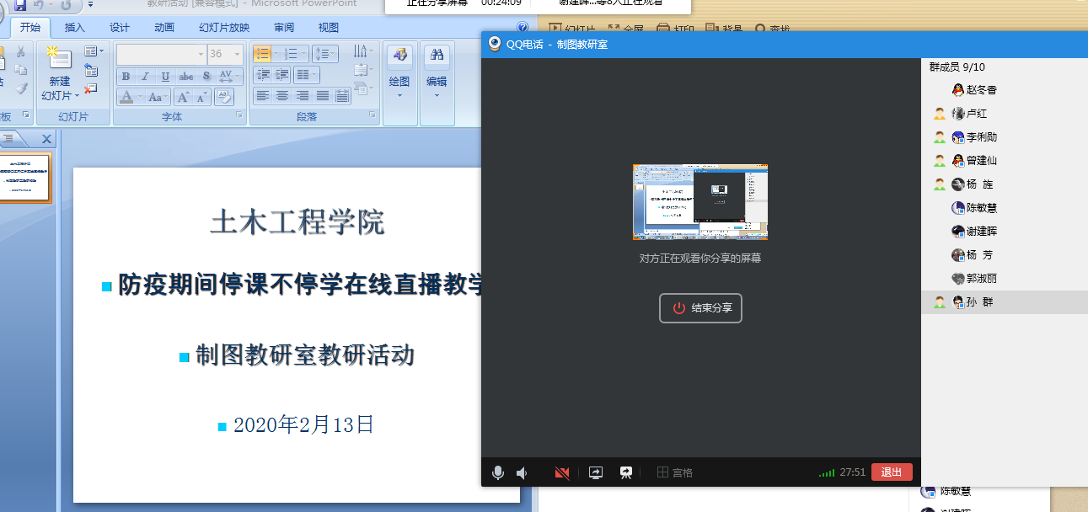1089x512 pixels.
Task: Apply Italic formatting in the ribbon
Action: click(145, 76)
